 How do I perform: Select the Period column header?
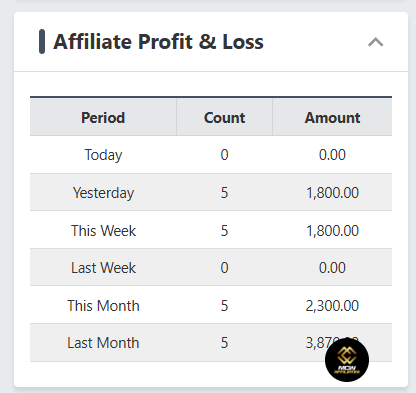click(x=103, y=118)
